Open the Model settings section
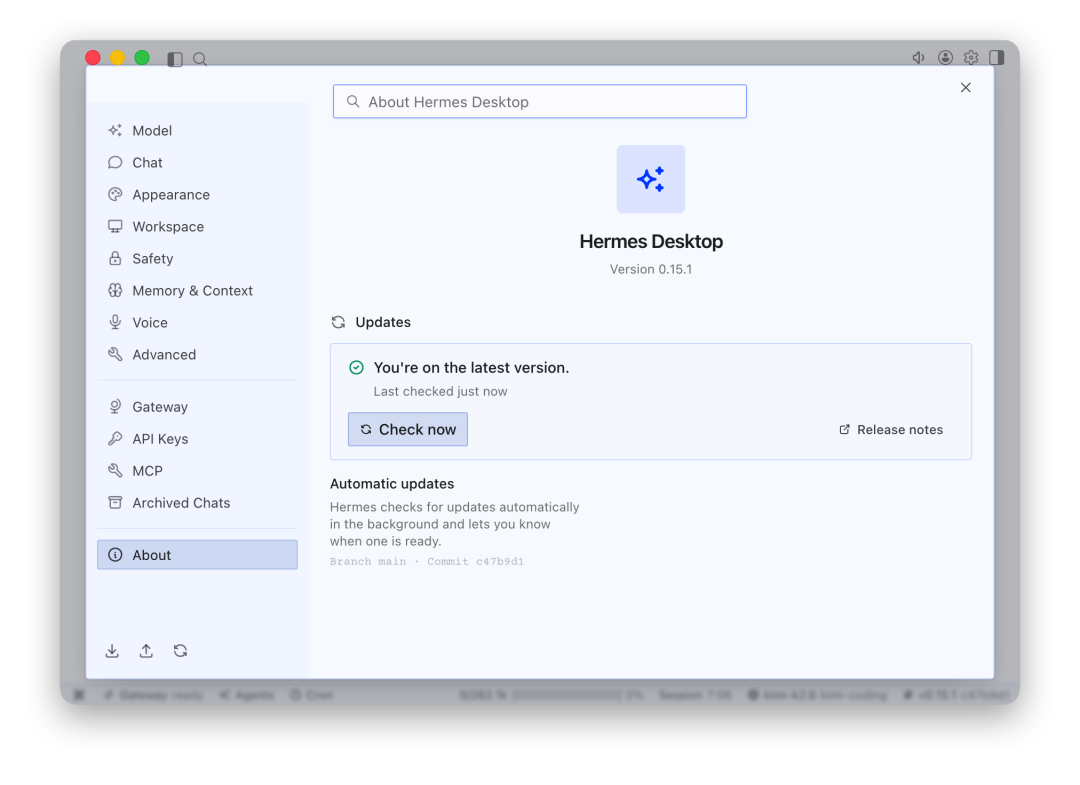 click(198, 131)
